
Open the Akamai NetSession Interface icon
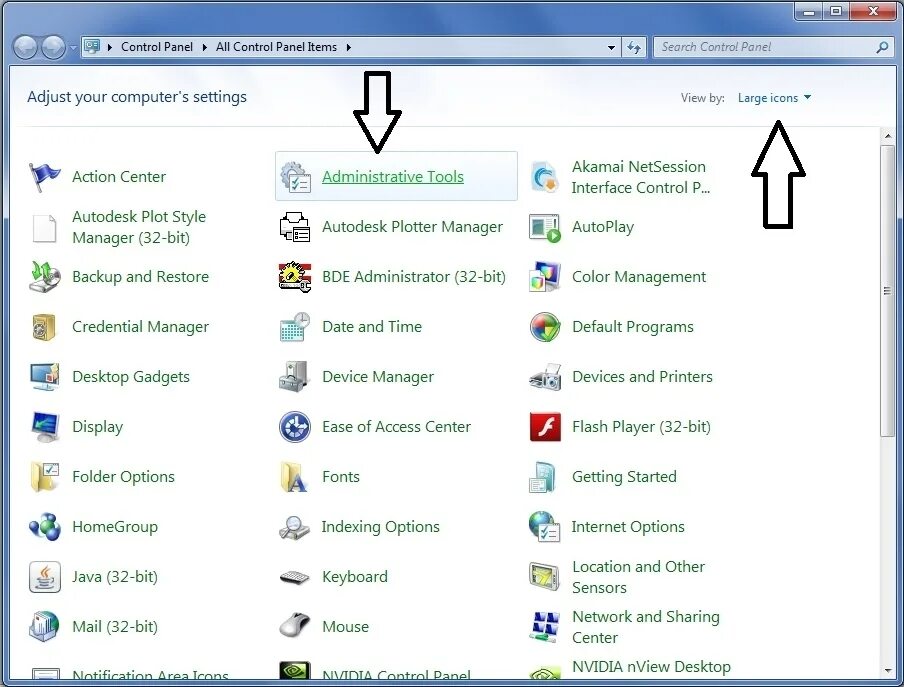click(x=544, y=177)
